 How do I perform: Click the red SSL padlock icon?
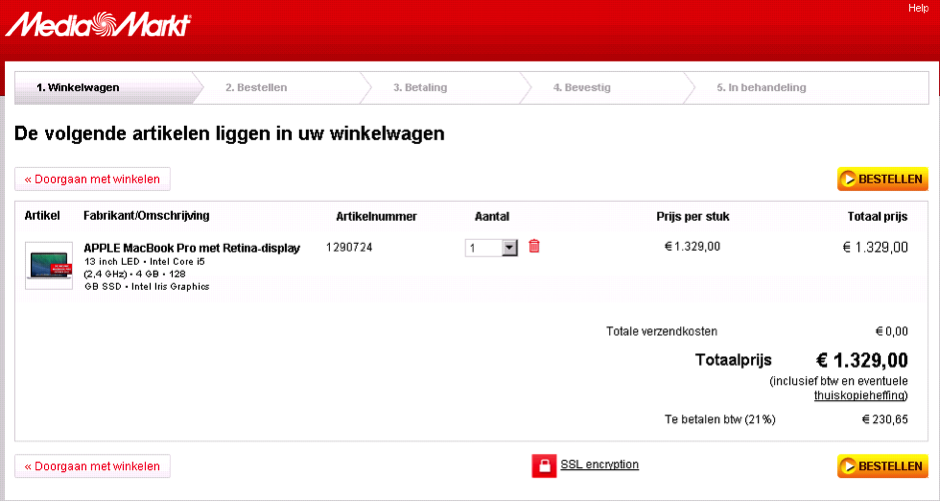pos(544,466)
